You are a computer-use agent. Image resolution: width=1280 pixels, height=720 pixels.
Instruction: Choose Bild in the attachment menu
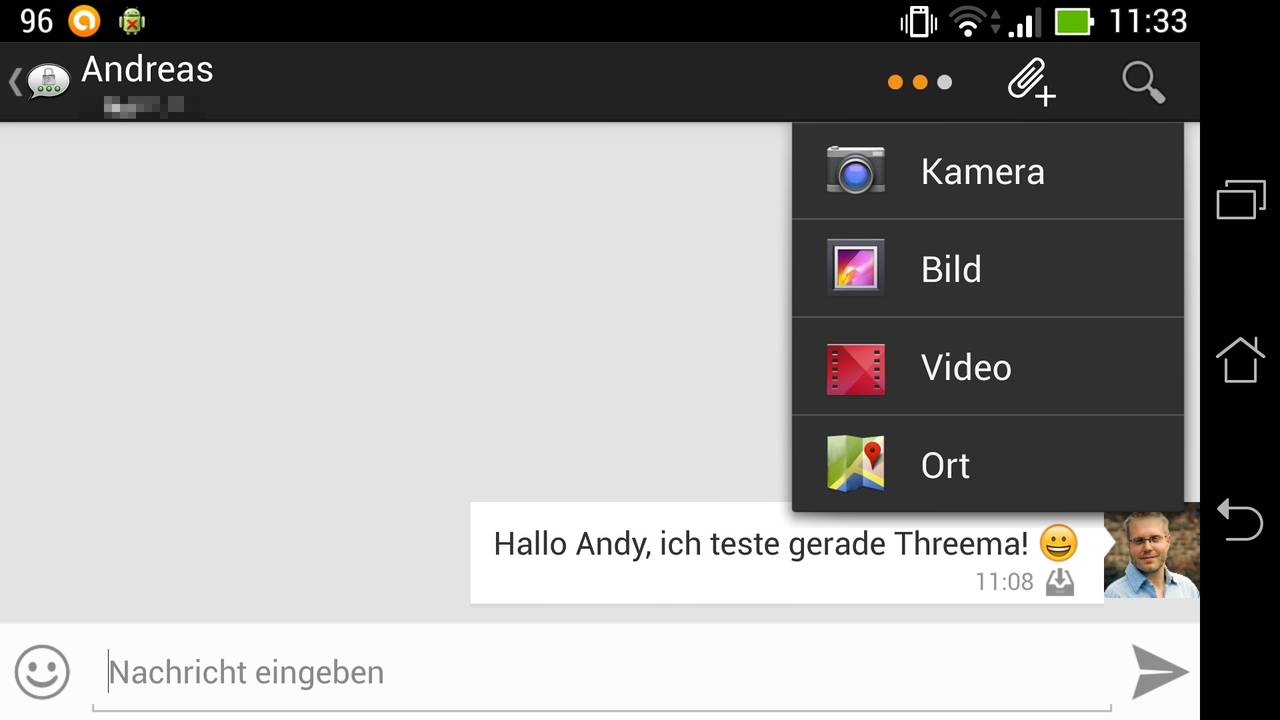[988, 269]
